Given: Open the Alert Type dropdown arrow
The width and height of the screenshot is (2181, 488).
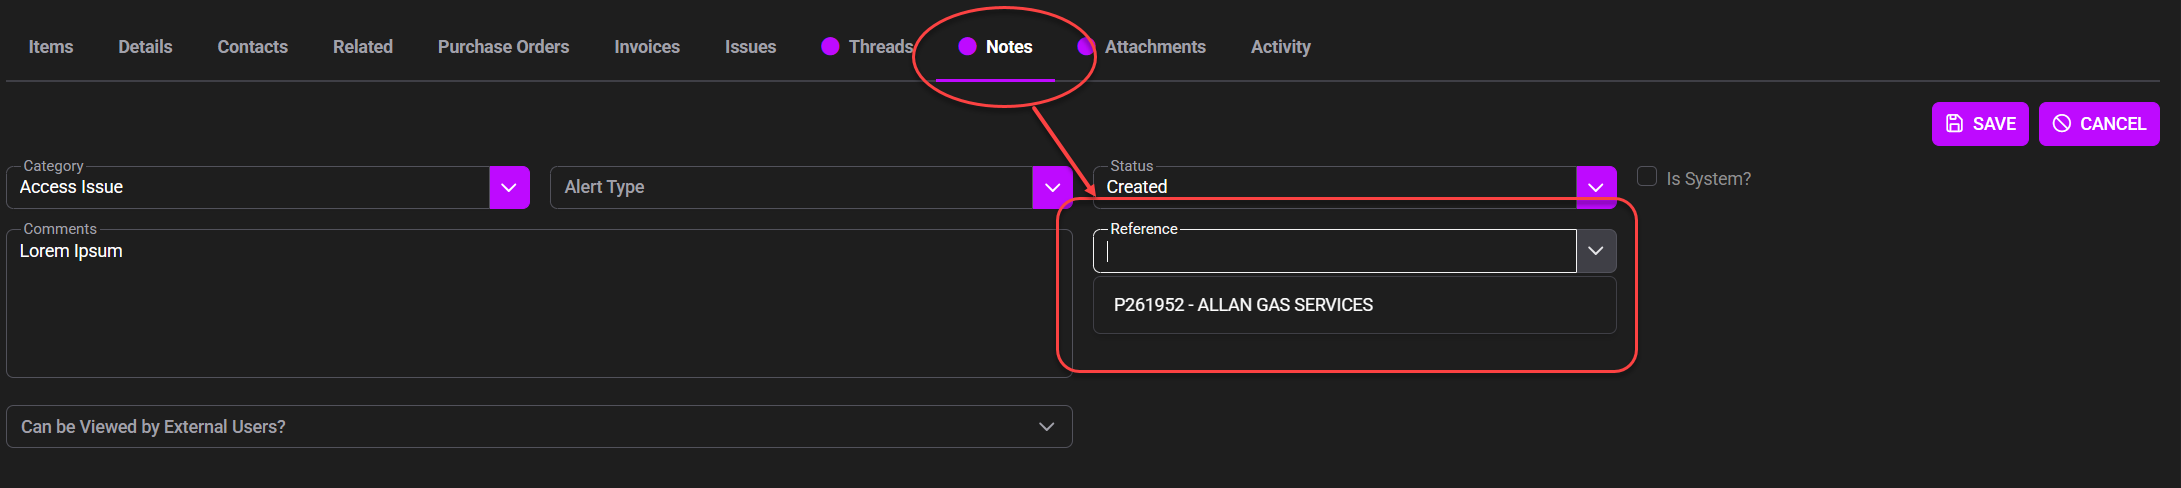Looking at the screenshot, I should tap(1052, 188).
